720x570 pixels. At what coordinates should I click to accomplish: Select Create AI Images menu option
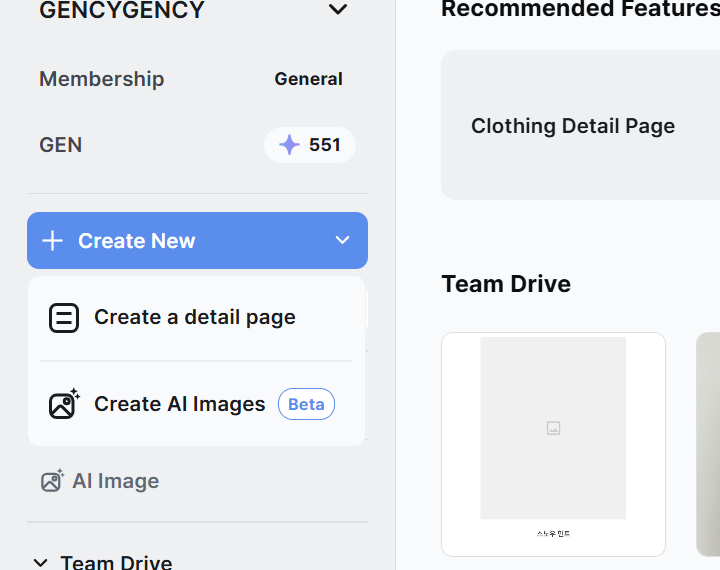pyautogui.click(x=197, y=404)
